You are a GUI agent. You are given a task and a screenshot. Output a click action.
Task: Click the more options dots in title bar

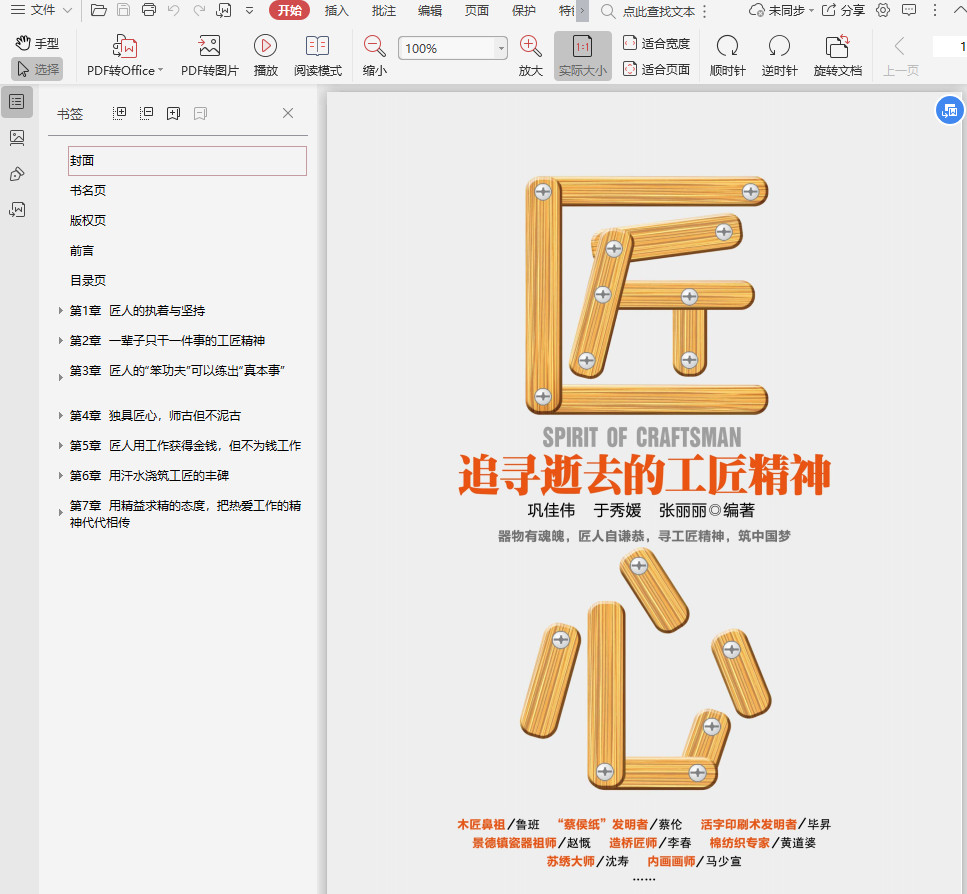click(935, 10)
